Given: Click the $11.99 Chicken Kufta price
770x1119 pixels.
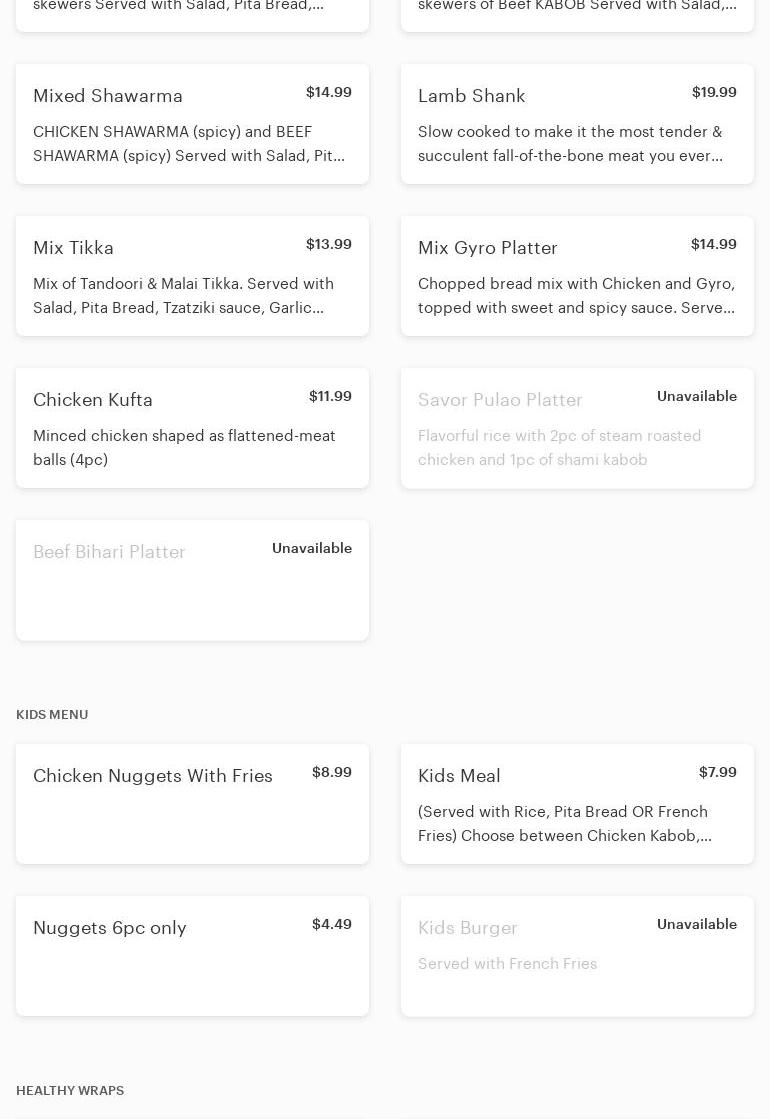Looking at the screenshot, I should [x=330, y=396].
